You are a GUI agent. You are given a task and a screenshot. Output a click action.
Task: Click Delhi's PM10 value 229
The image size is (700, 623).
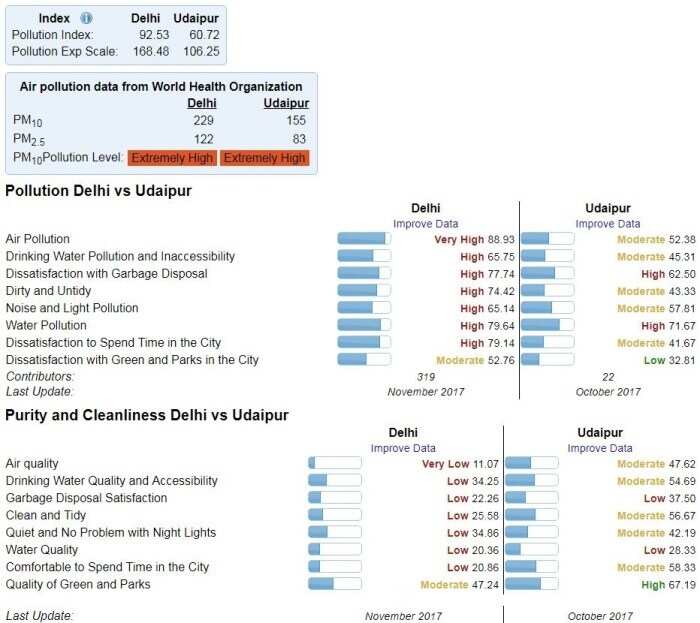pyautogui.click(x=204, y=120)
